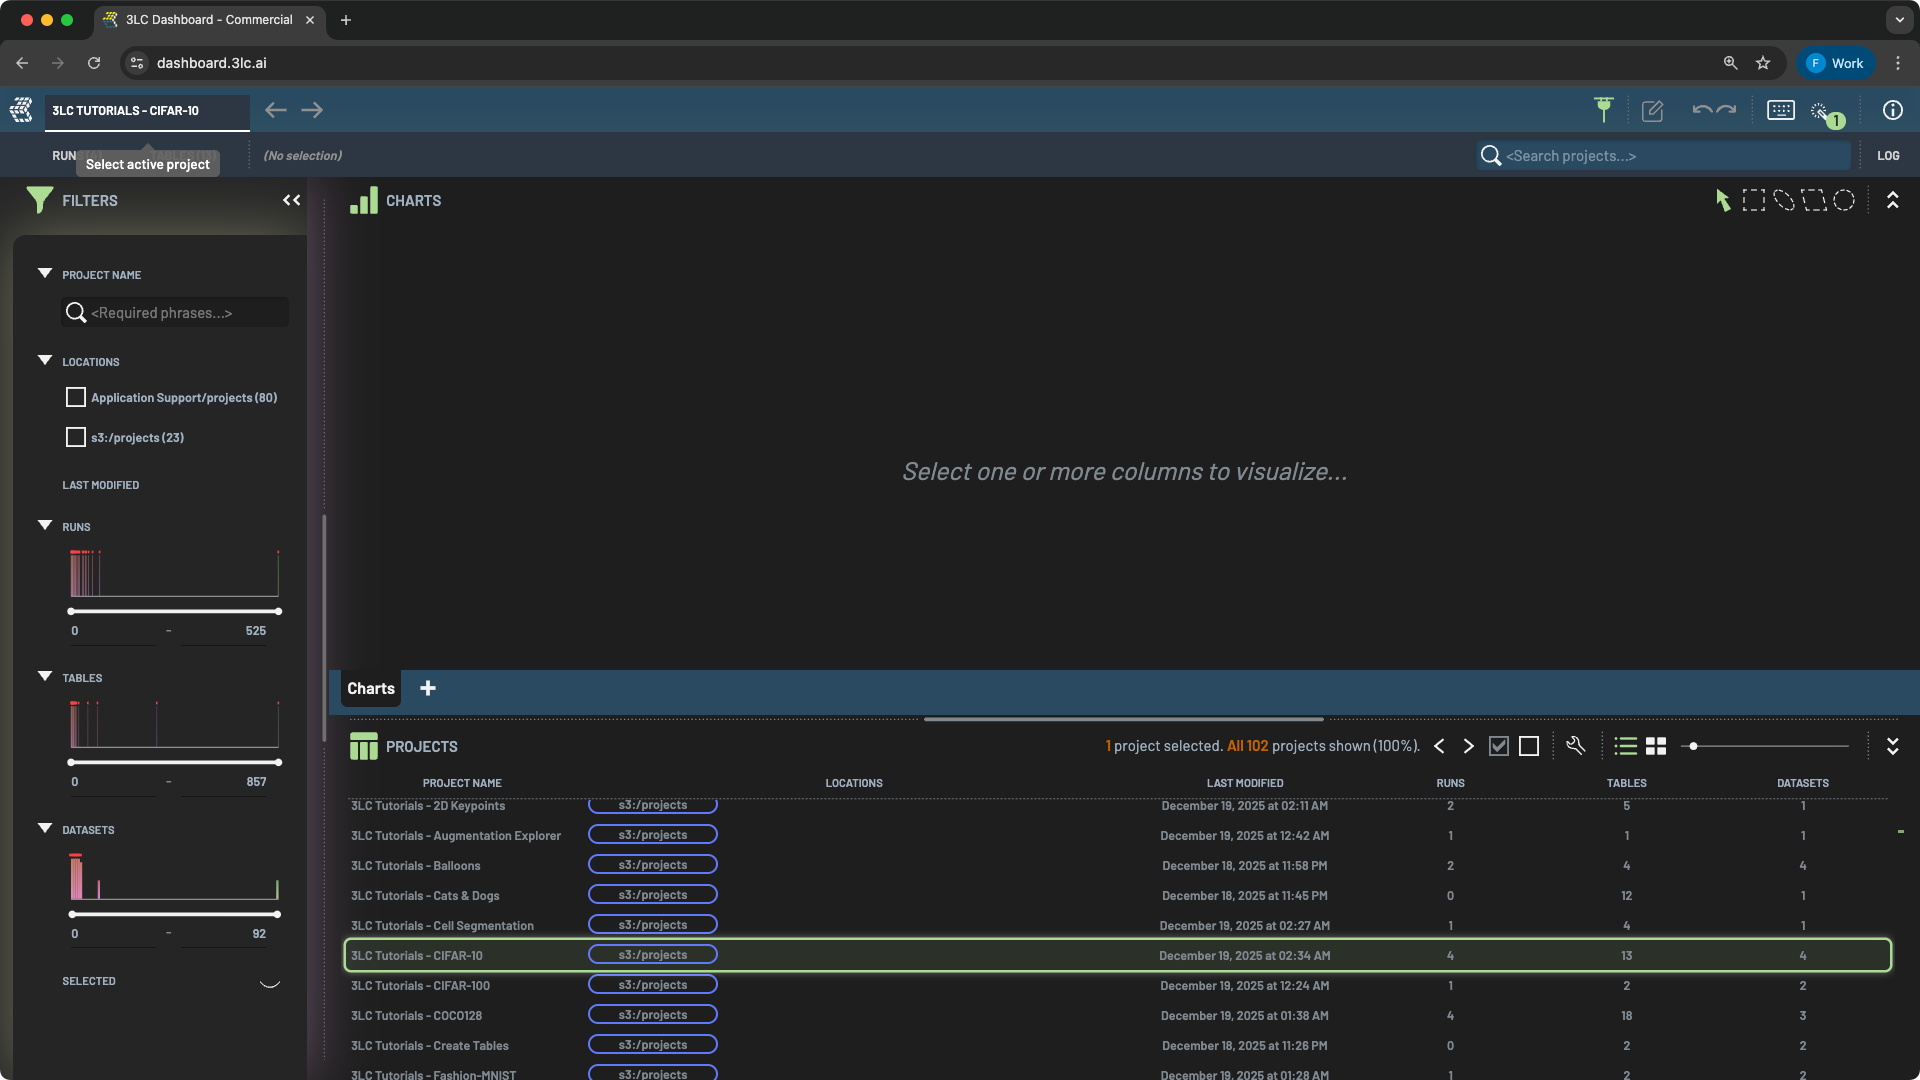The width and height of the screenshot is (1920, 1080).
Task: Select the circle selection tool in Charts
Action: 1844,200
